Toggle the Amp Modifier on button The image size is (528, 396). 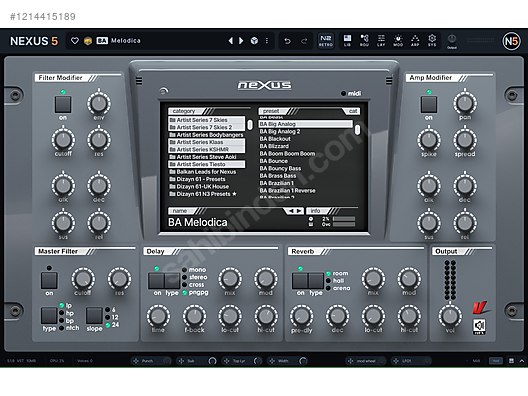pos(429,104)
